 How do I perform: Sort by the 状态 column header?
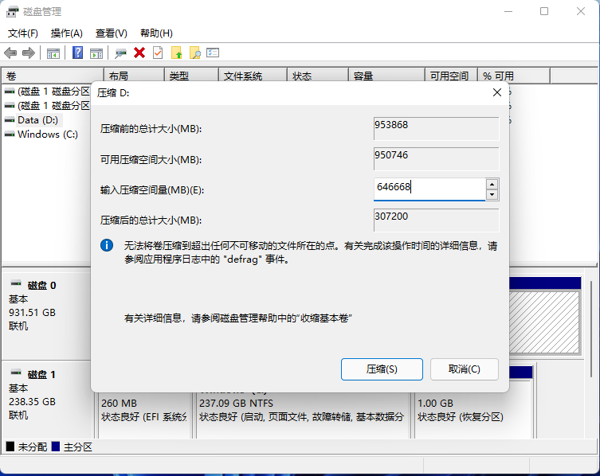point(318,76)
